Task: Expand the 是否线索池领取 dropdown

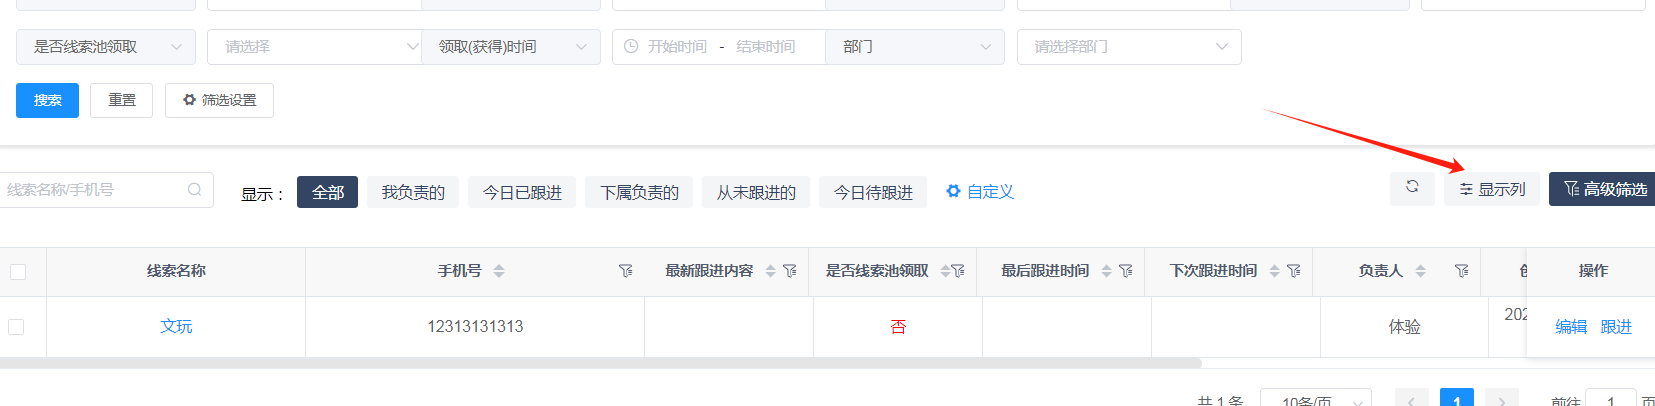Action: pos(106,47)
